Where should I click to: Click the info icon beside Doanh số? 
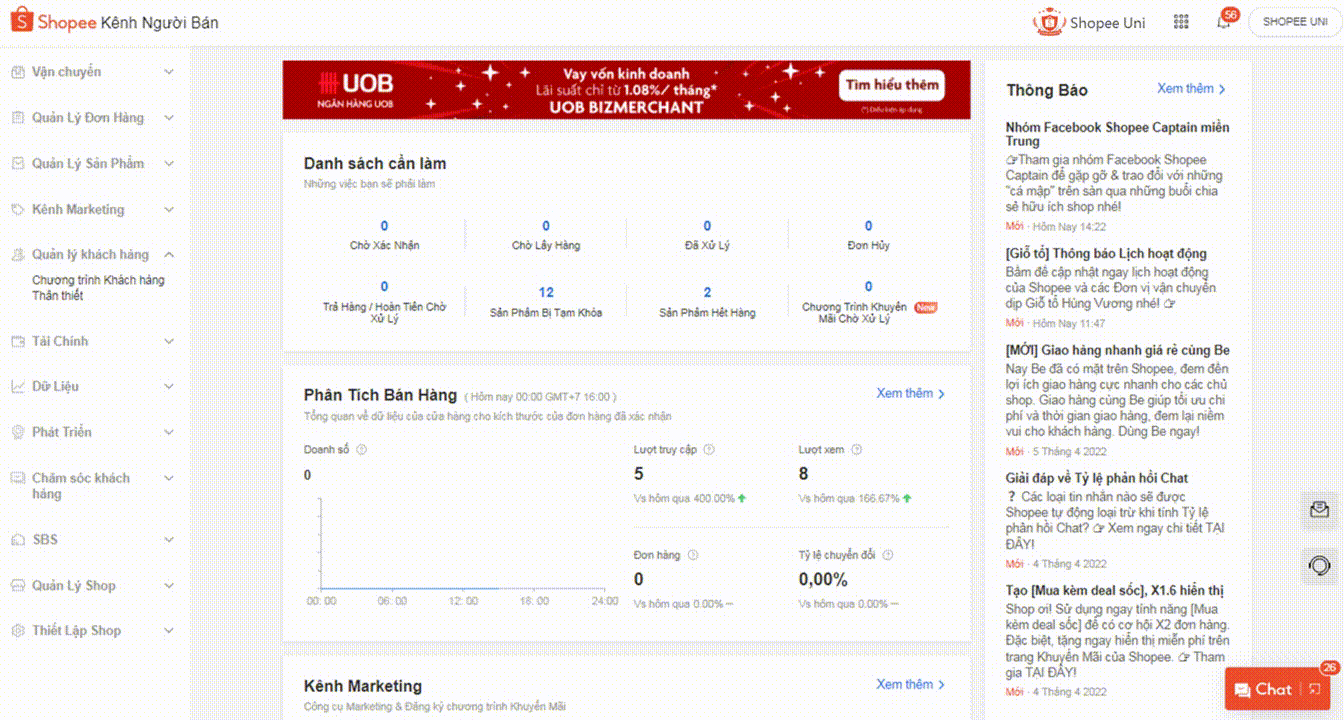(x=362, y=450)
